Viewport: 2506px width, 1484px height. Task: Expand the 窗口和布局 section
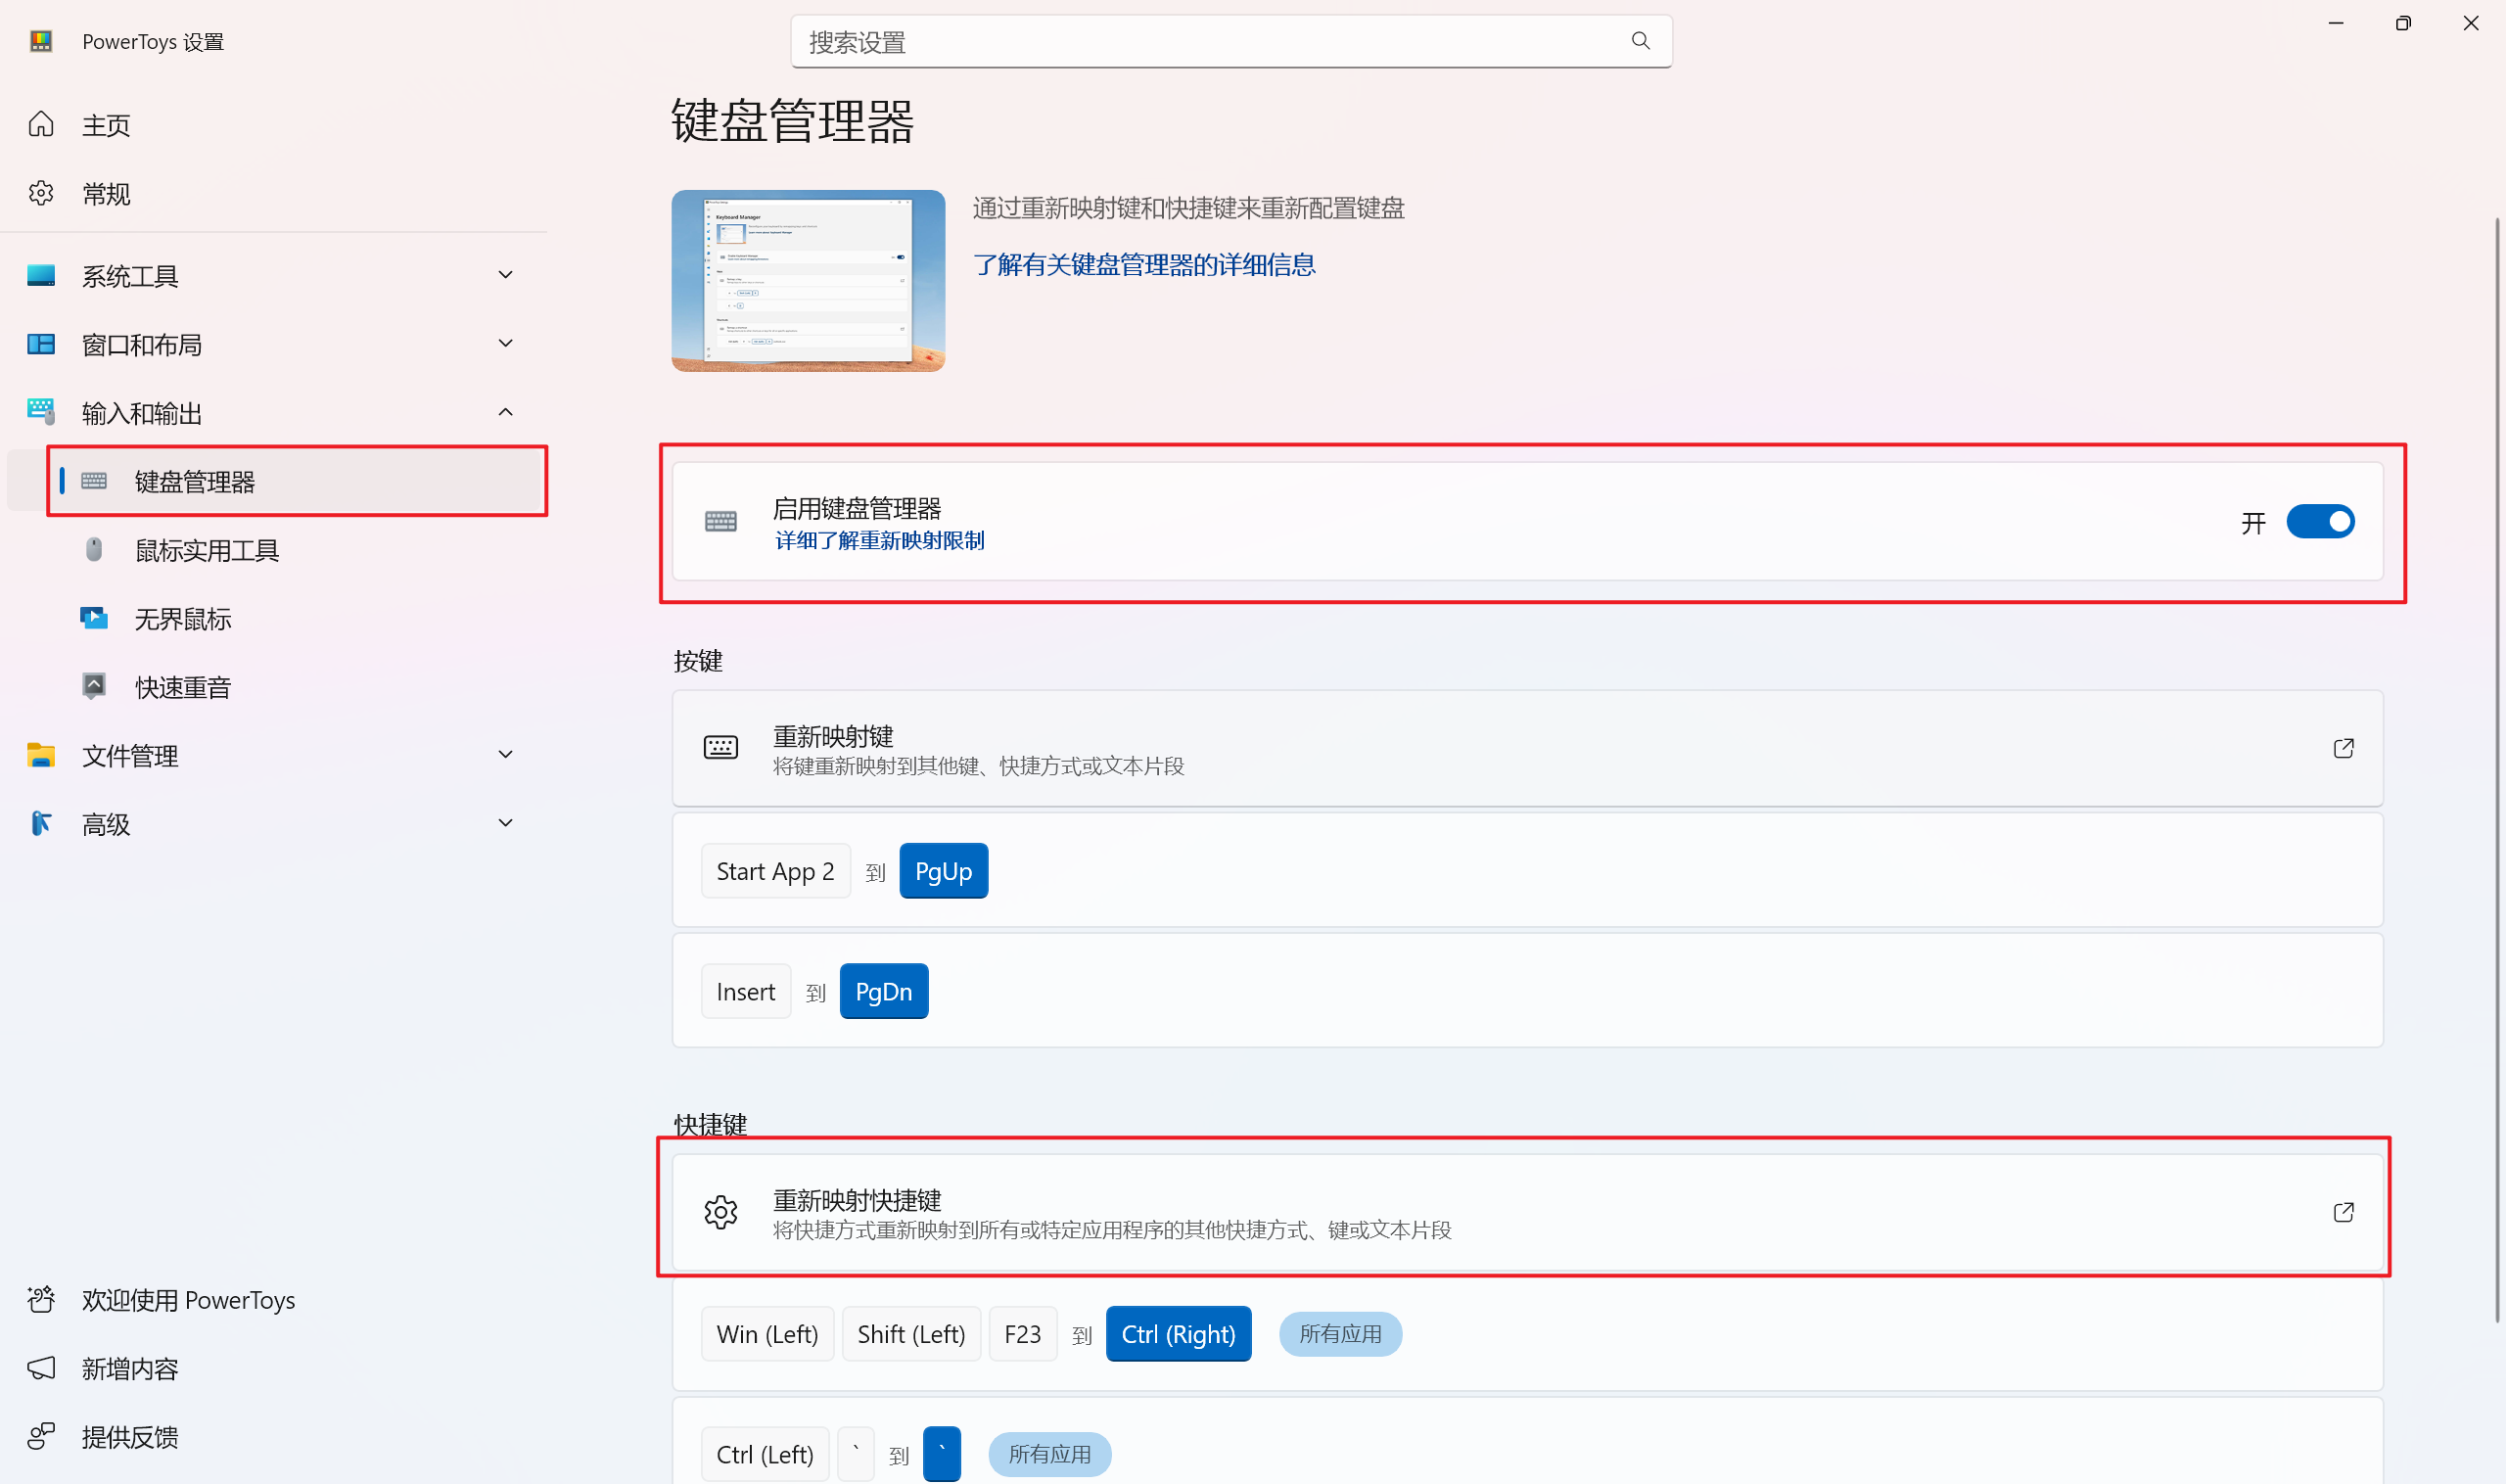505,344
